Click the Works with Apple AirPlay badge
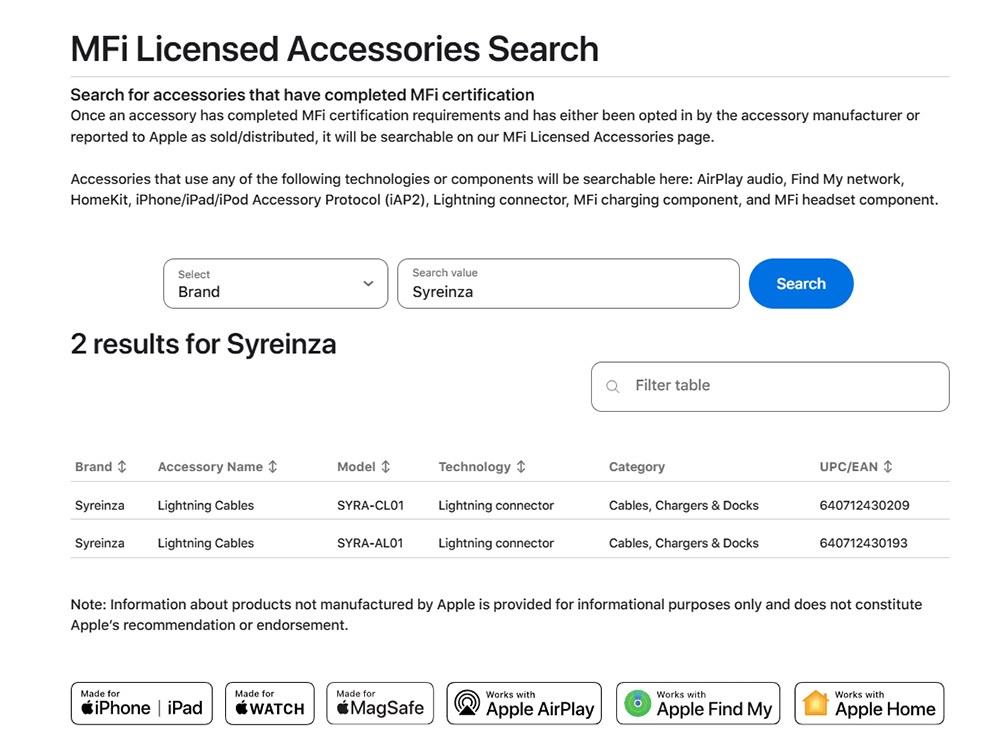 [524, 703]
